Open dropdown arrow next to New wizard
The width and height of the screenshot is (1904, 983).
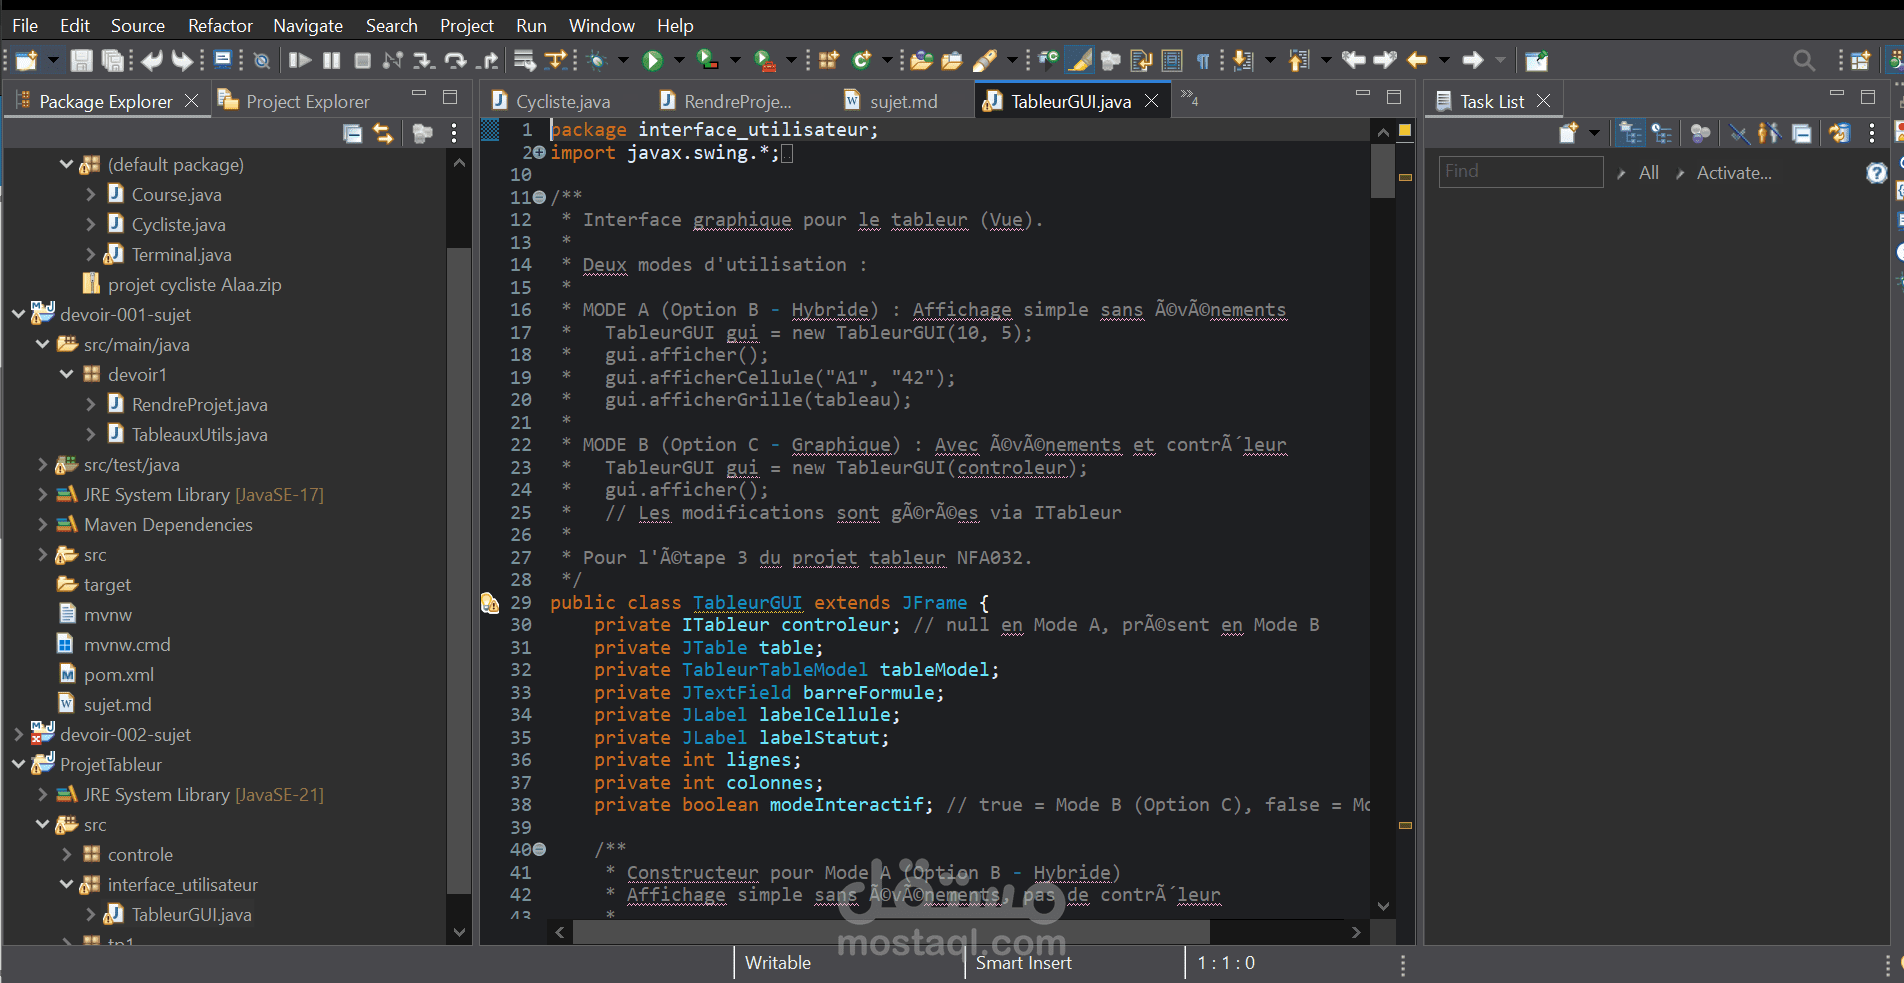click(53, 61)
